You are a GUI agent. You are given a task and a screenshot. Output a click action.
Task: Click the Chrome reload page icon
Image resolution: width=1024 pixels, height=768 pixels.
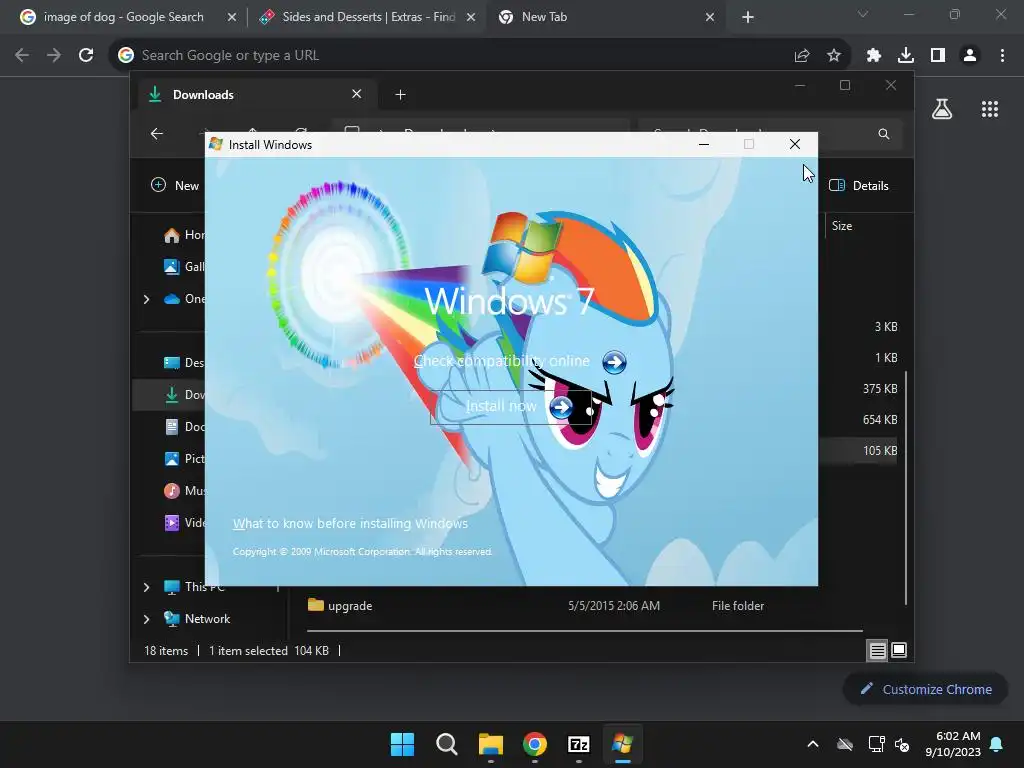86,56
